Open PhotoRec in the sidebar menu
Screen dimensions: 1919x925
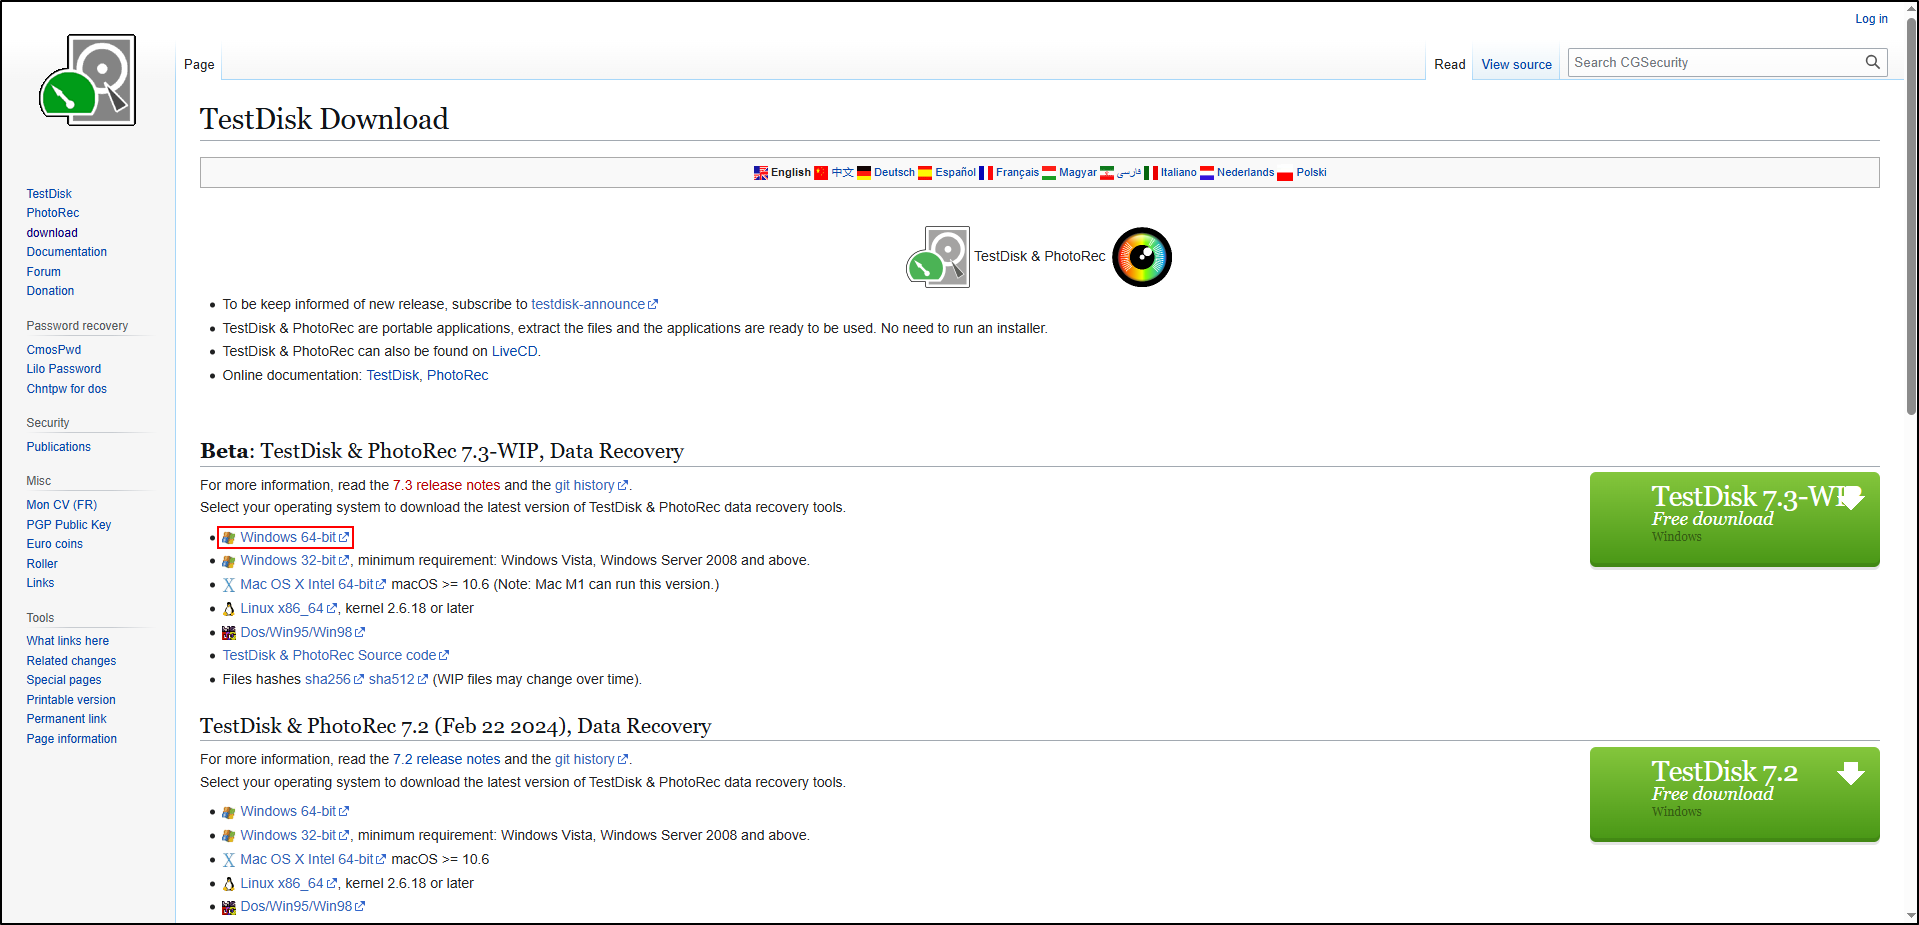(x=53, y=213)
